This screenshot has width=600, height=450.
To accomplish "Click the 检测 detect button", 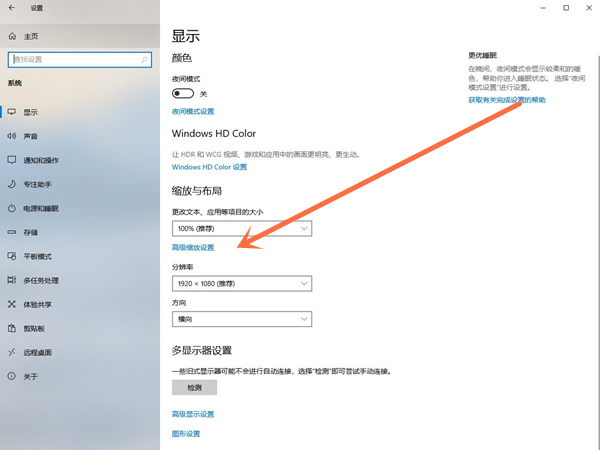I will pyautogui.click(x=194, y=387).
